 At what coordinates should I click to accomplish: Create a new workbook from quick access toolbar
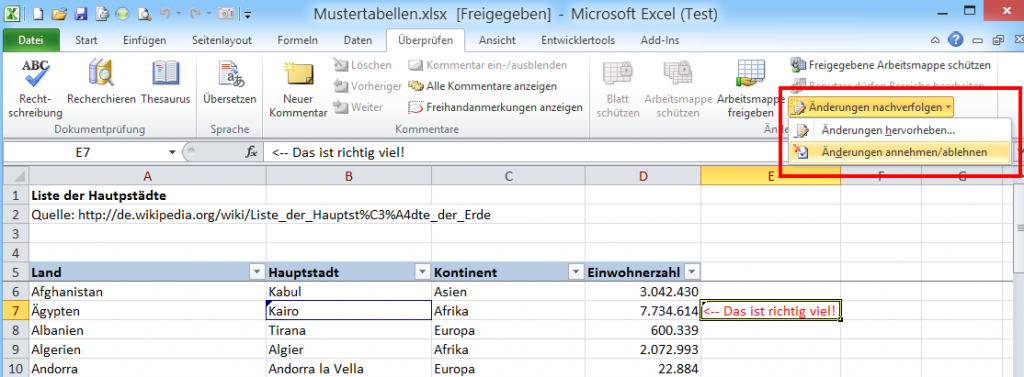click(x=39, y=13)
